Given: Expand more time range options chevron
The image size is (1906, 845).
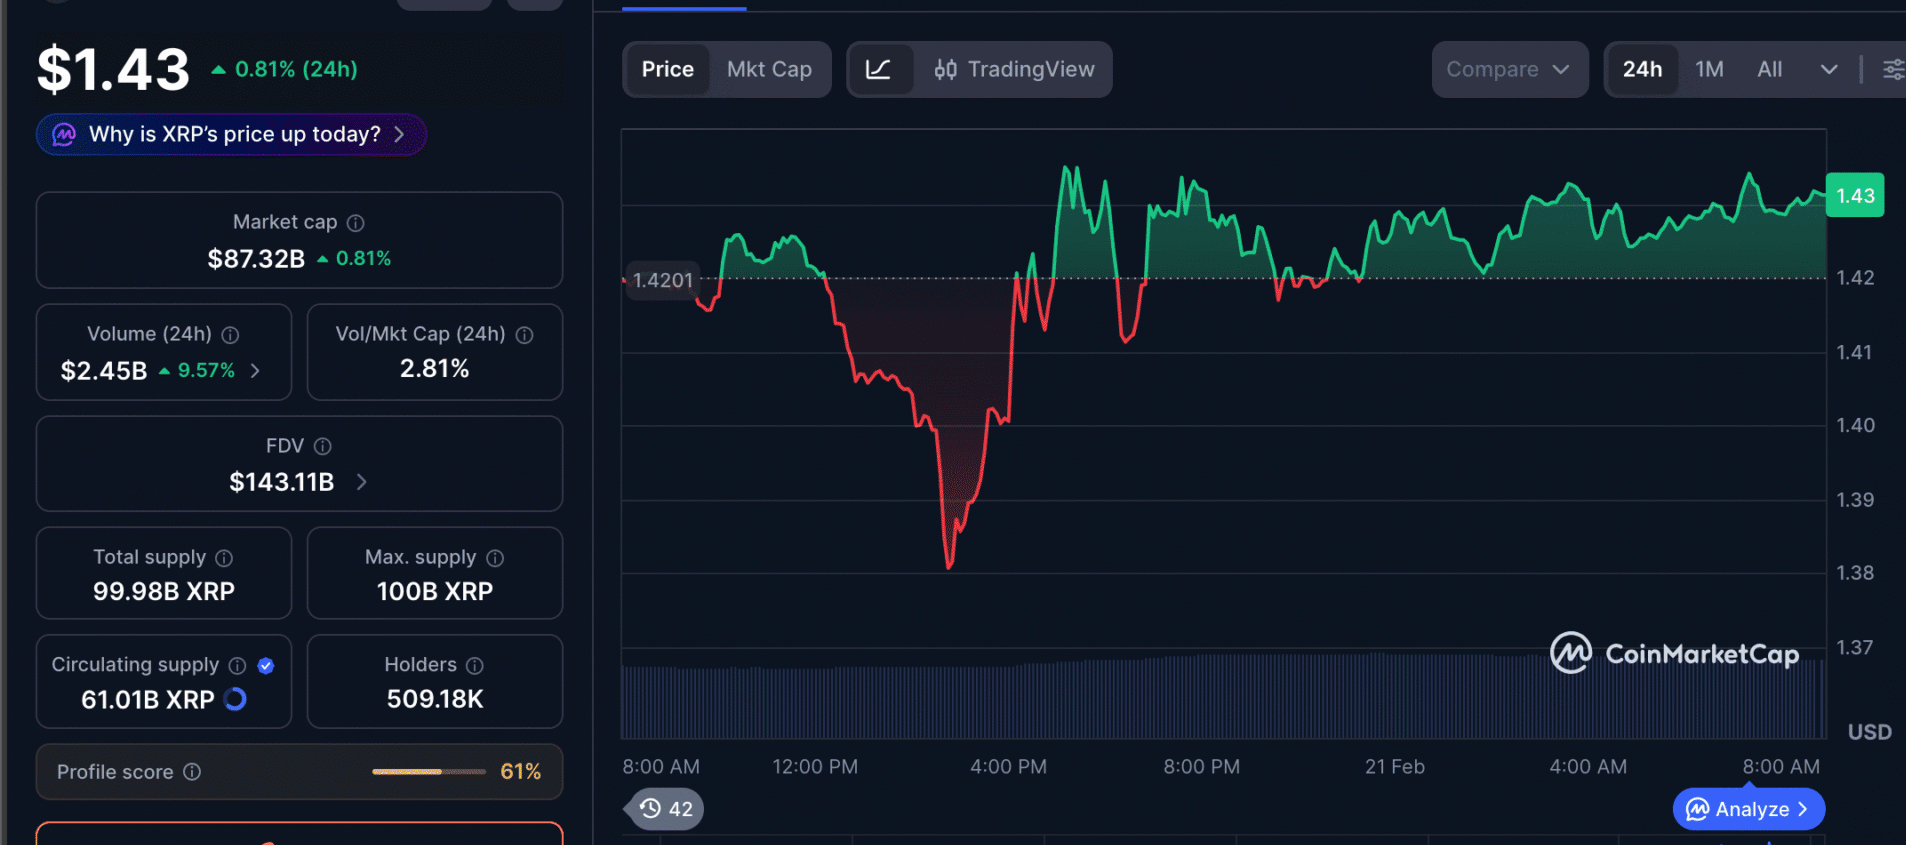Looking at the screenshot, I should [x=1828, y=70].
